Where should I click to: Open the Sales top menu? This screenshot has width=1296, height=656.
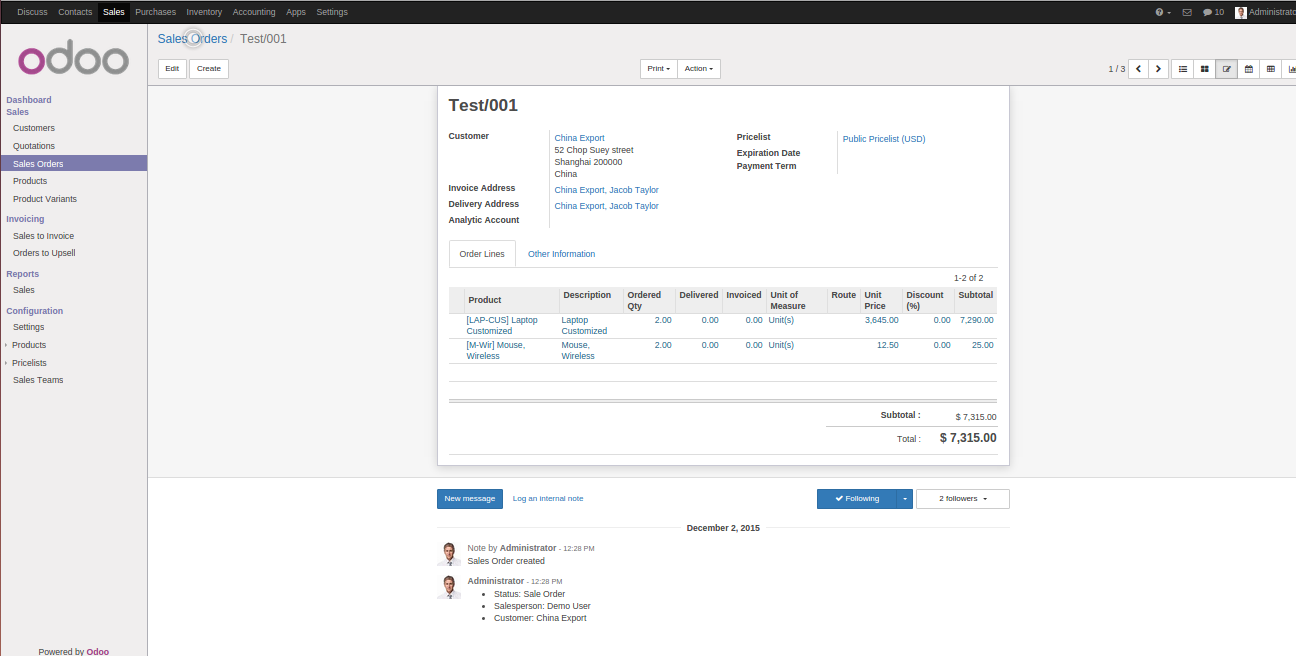tap(113, 12)
